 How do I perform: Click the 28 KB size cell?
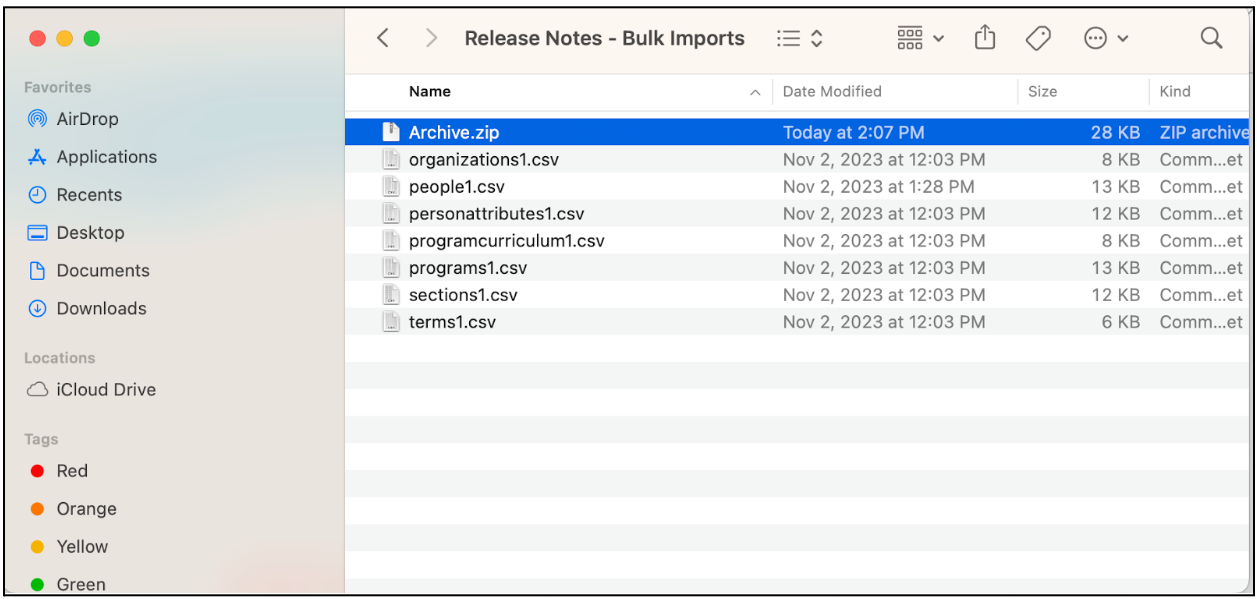[1115, 132]
